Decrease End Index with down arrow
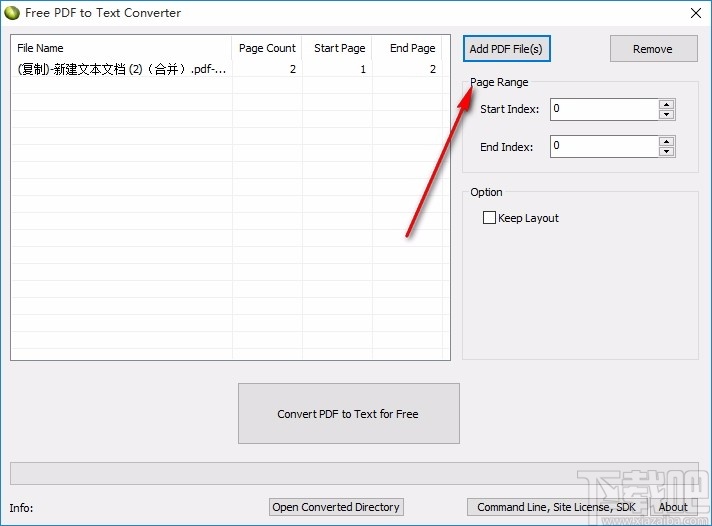This screenshot has height=526, width=712. click(x=667, y=152)
